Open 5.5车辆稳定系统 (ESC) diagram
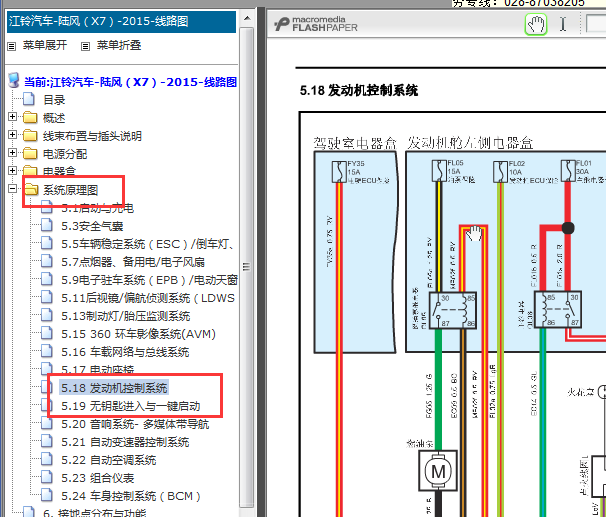The height and width of the screenshot is (517, 606). tap(148, 244)
